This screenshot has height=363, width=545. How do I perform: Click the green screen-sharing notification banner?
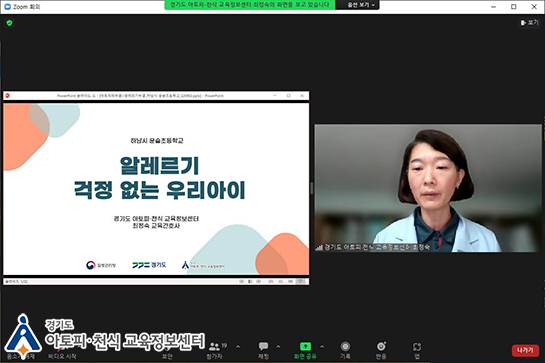[250, 5]
